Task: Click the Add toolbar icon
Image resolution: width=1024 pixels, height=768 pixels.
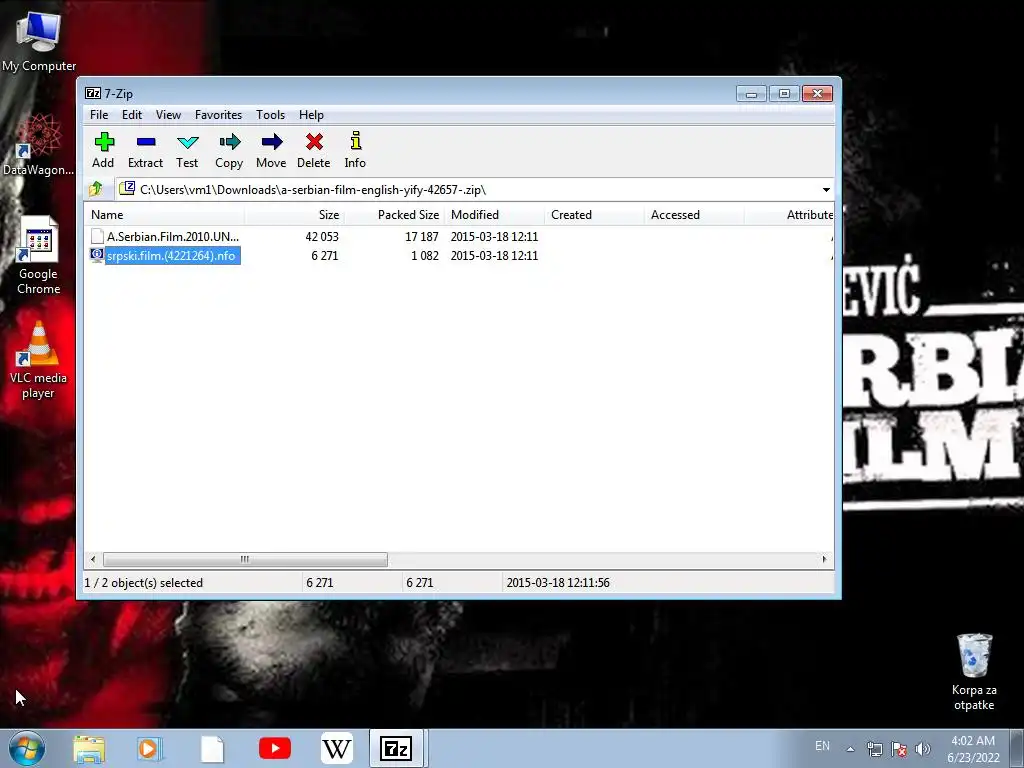Action: click(104, 142)
